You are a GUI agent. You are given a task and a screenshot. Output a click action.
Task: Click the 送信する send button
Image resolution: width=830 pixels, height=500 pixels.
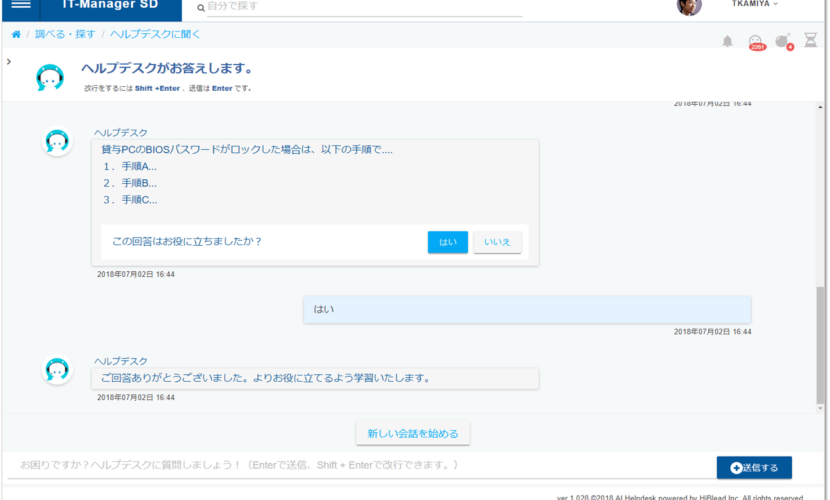click(x=754, y=468)
